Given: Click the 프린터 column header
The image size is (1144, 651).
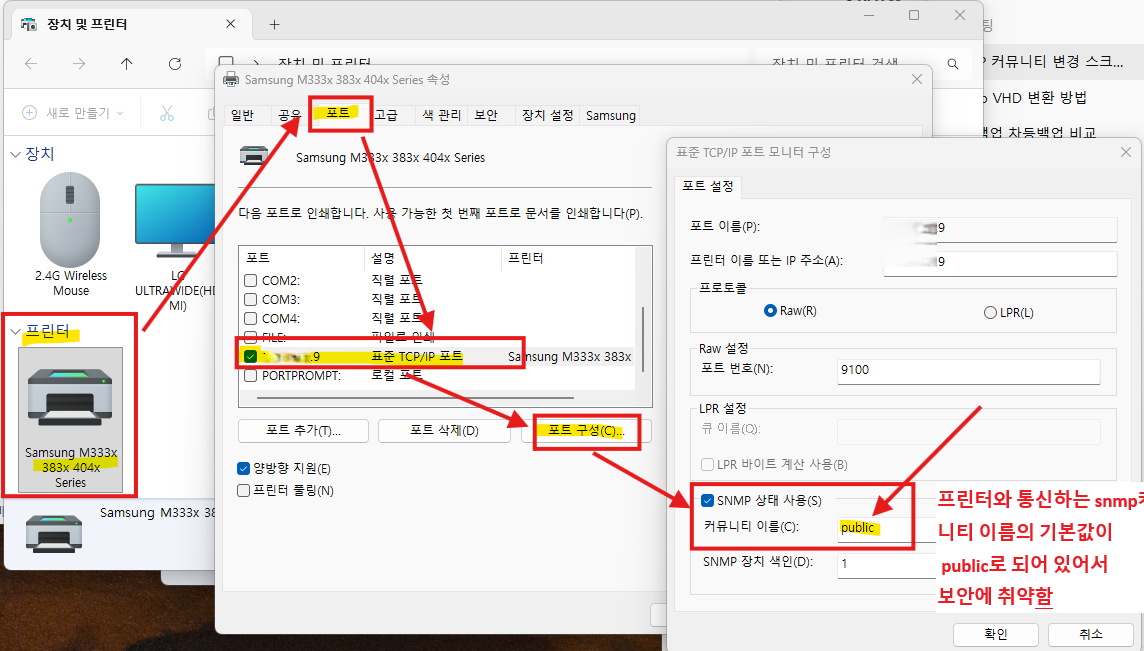Looking at the screenshot, I should [x=568, y=258].
